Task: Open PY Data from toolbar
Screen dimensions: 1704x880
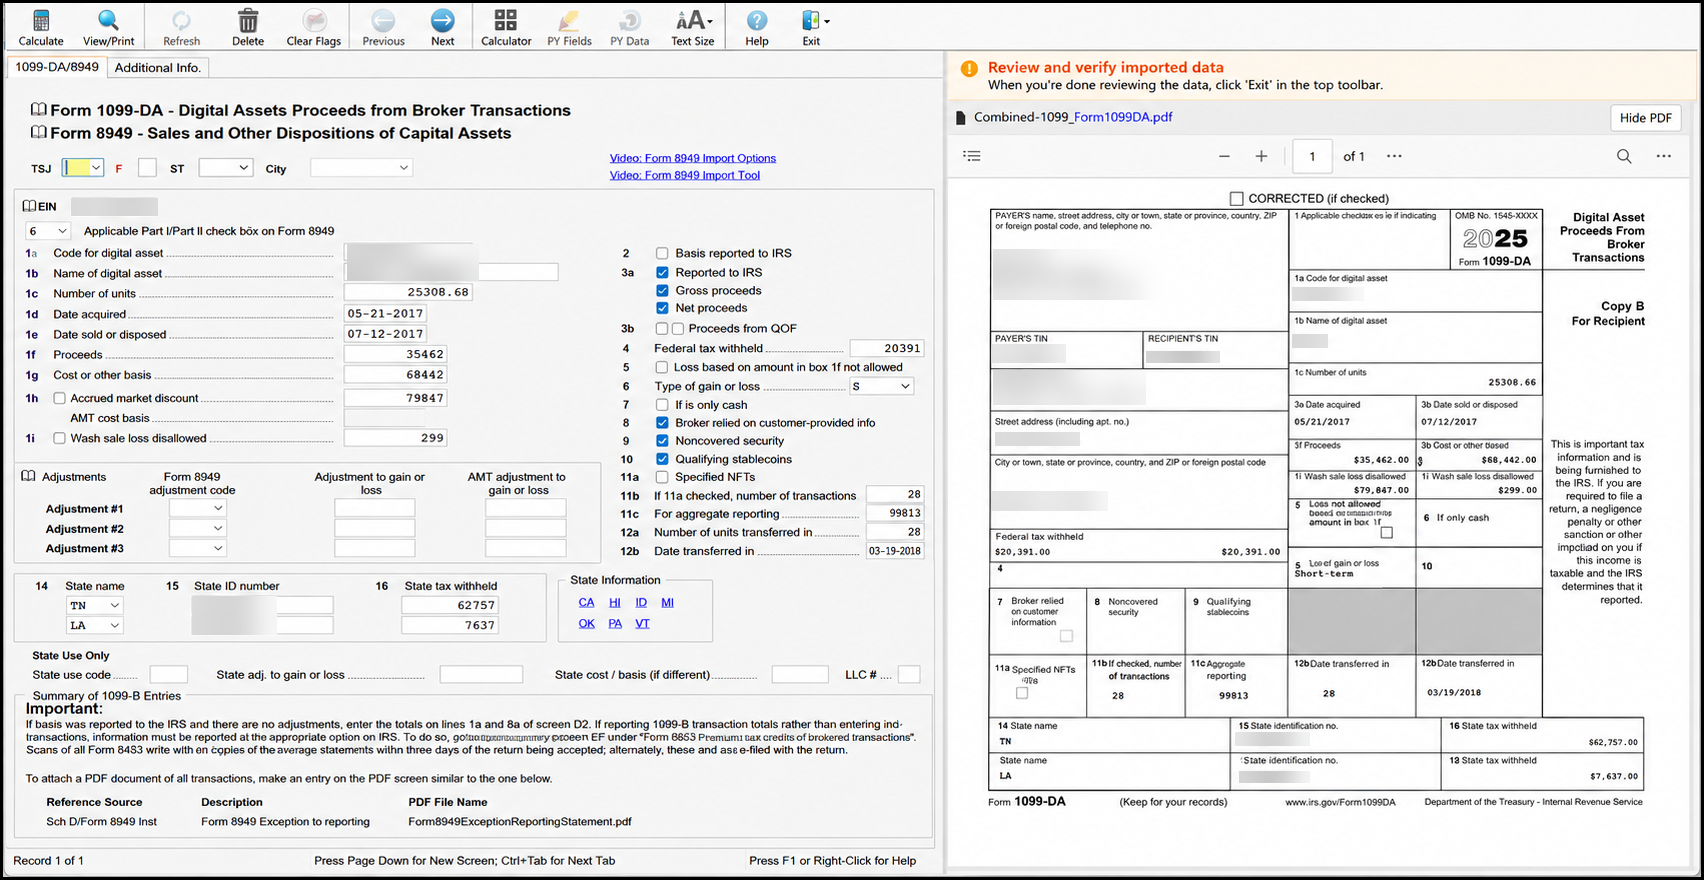Action: 629,27
